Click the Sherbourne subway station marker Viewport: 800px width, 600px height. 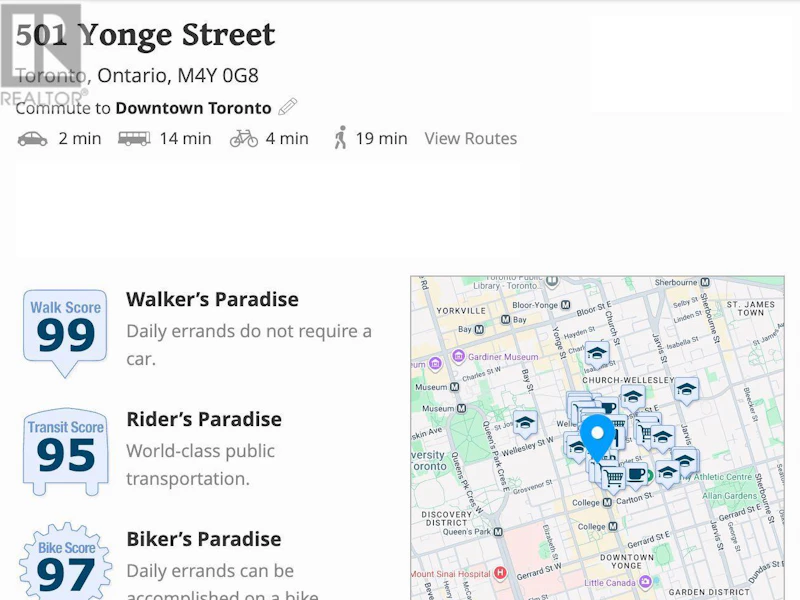705,282
